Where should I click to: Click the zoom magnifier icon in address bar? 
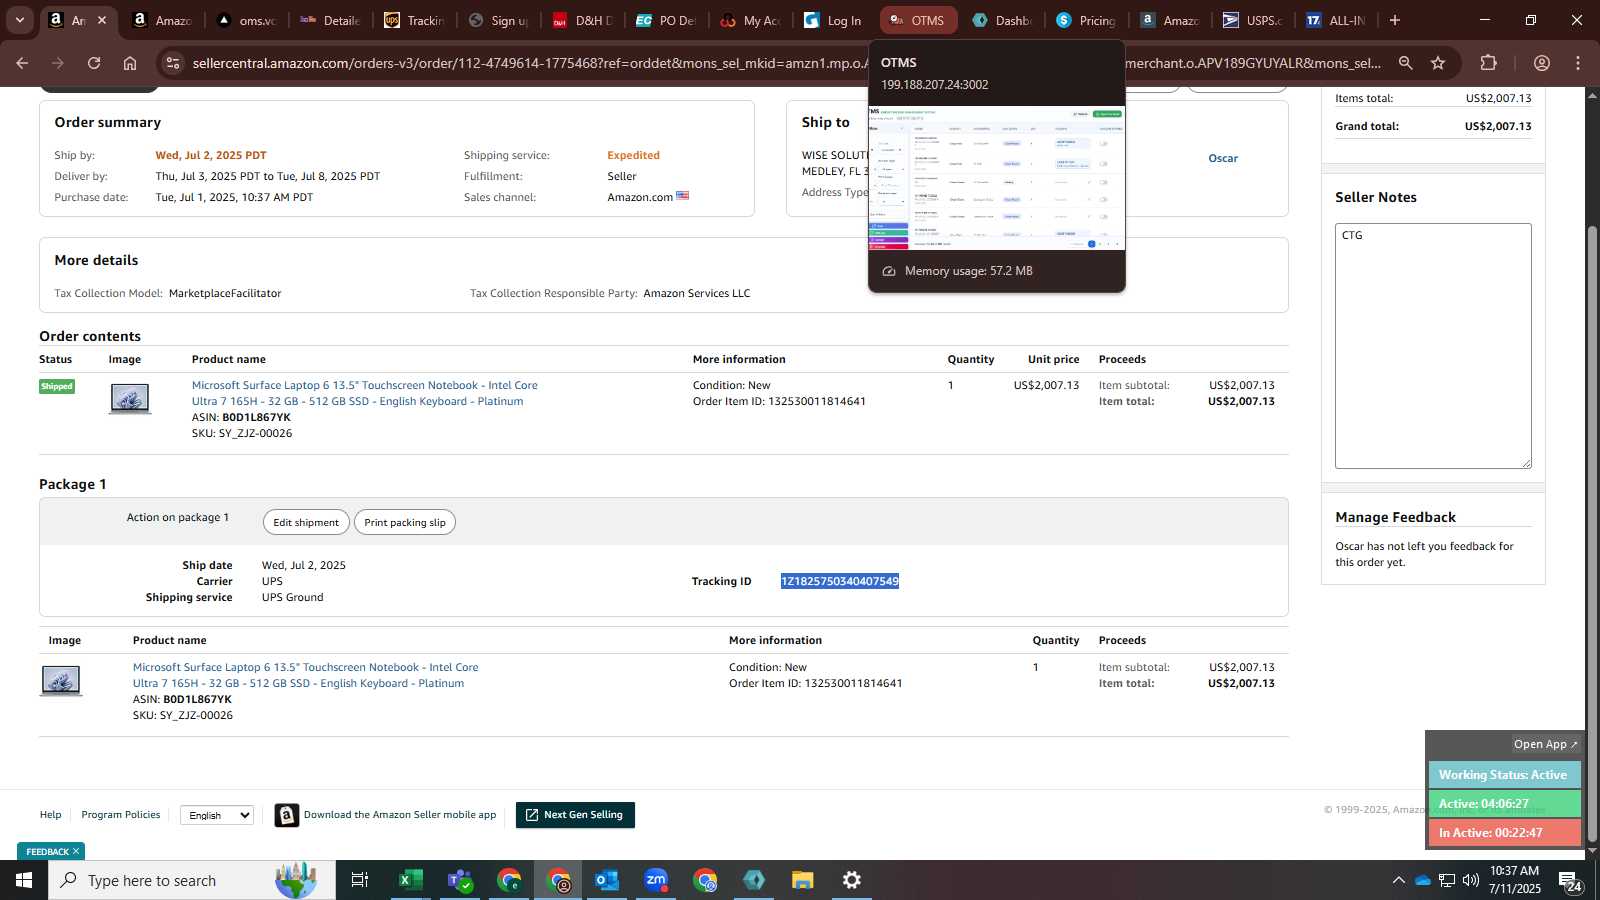pyautogui.click(x=1405, y=63)
